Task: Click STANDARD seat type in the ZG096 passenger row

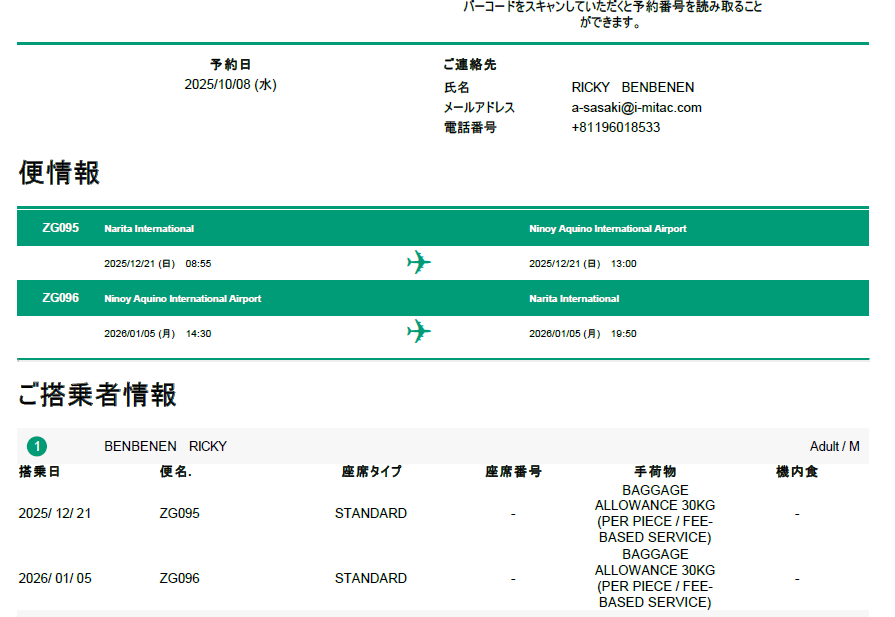Action: coord(371,579)
